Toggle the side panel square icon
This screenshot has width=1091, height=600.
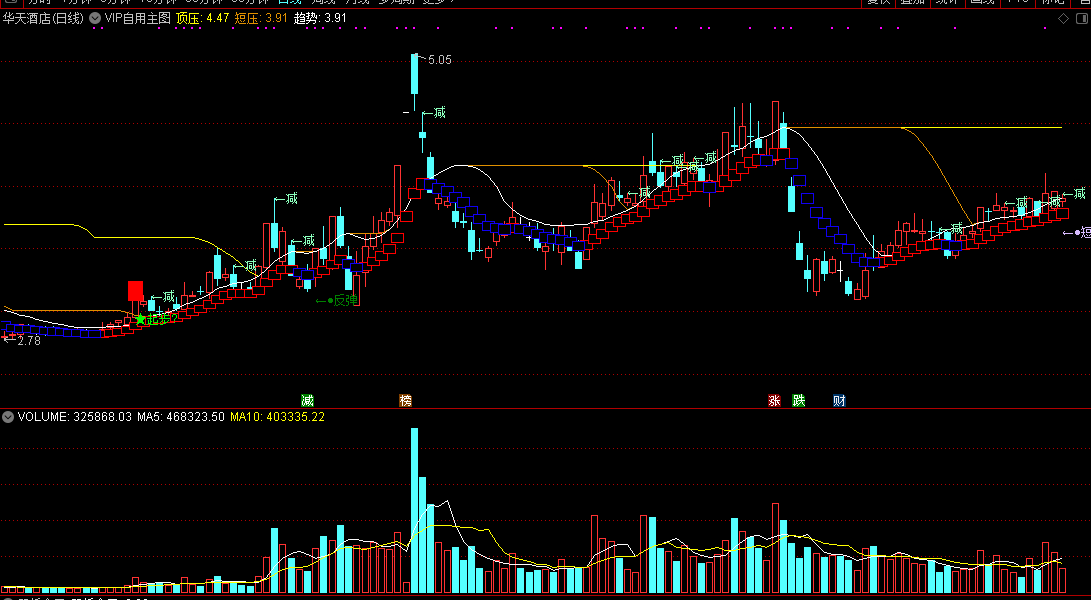(1083, 19)
